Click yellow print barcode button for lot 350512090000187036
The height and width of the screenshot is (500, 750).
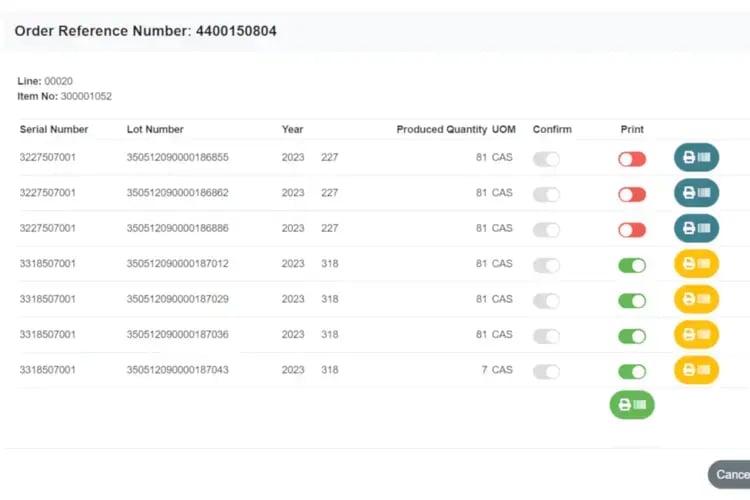coord(696,334)
